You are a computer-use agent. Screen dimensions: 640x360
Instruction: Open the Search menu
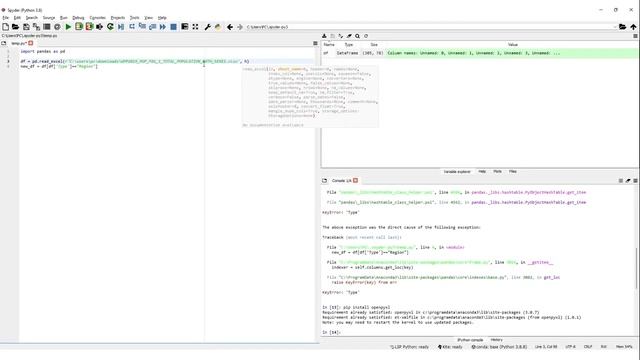pos(31,18)
